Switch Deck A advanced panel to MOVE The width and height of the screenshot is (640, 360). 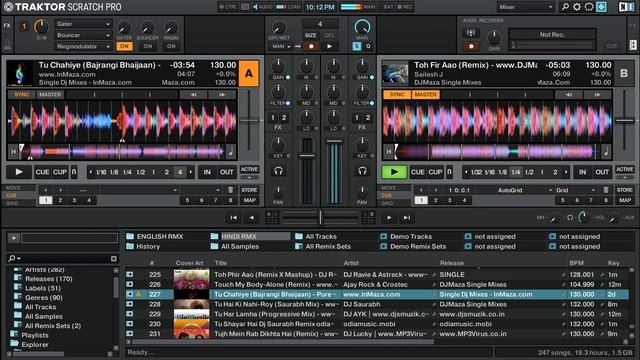[x=13, y=188]
